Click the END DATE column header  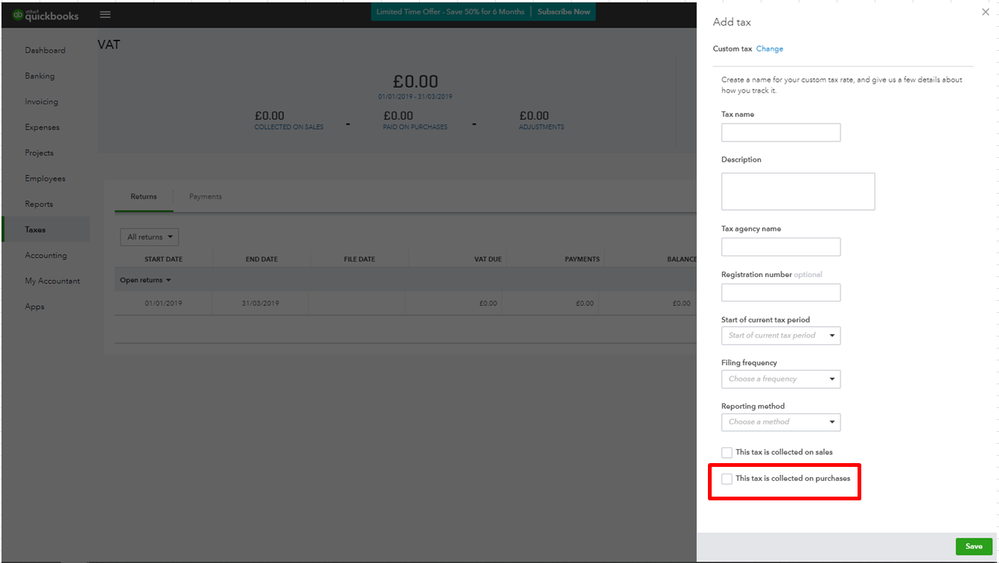[261, 259]
